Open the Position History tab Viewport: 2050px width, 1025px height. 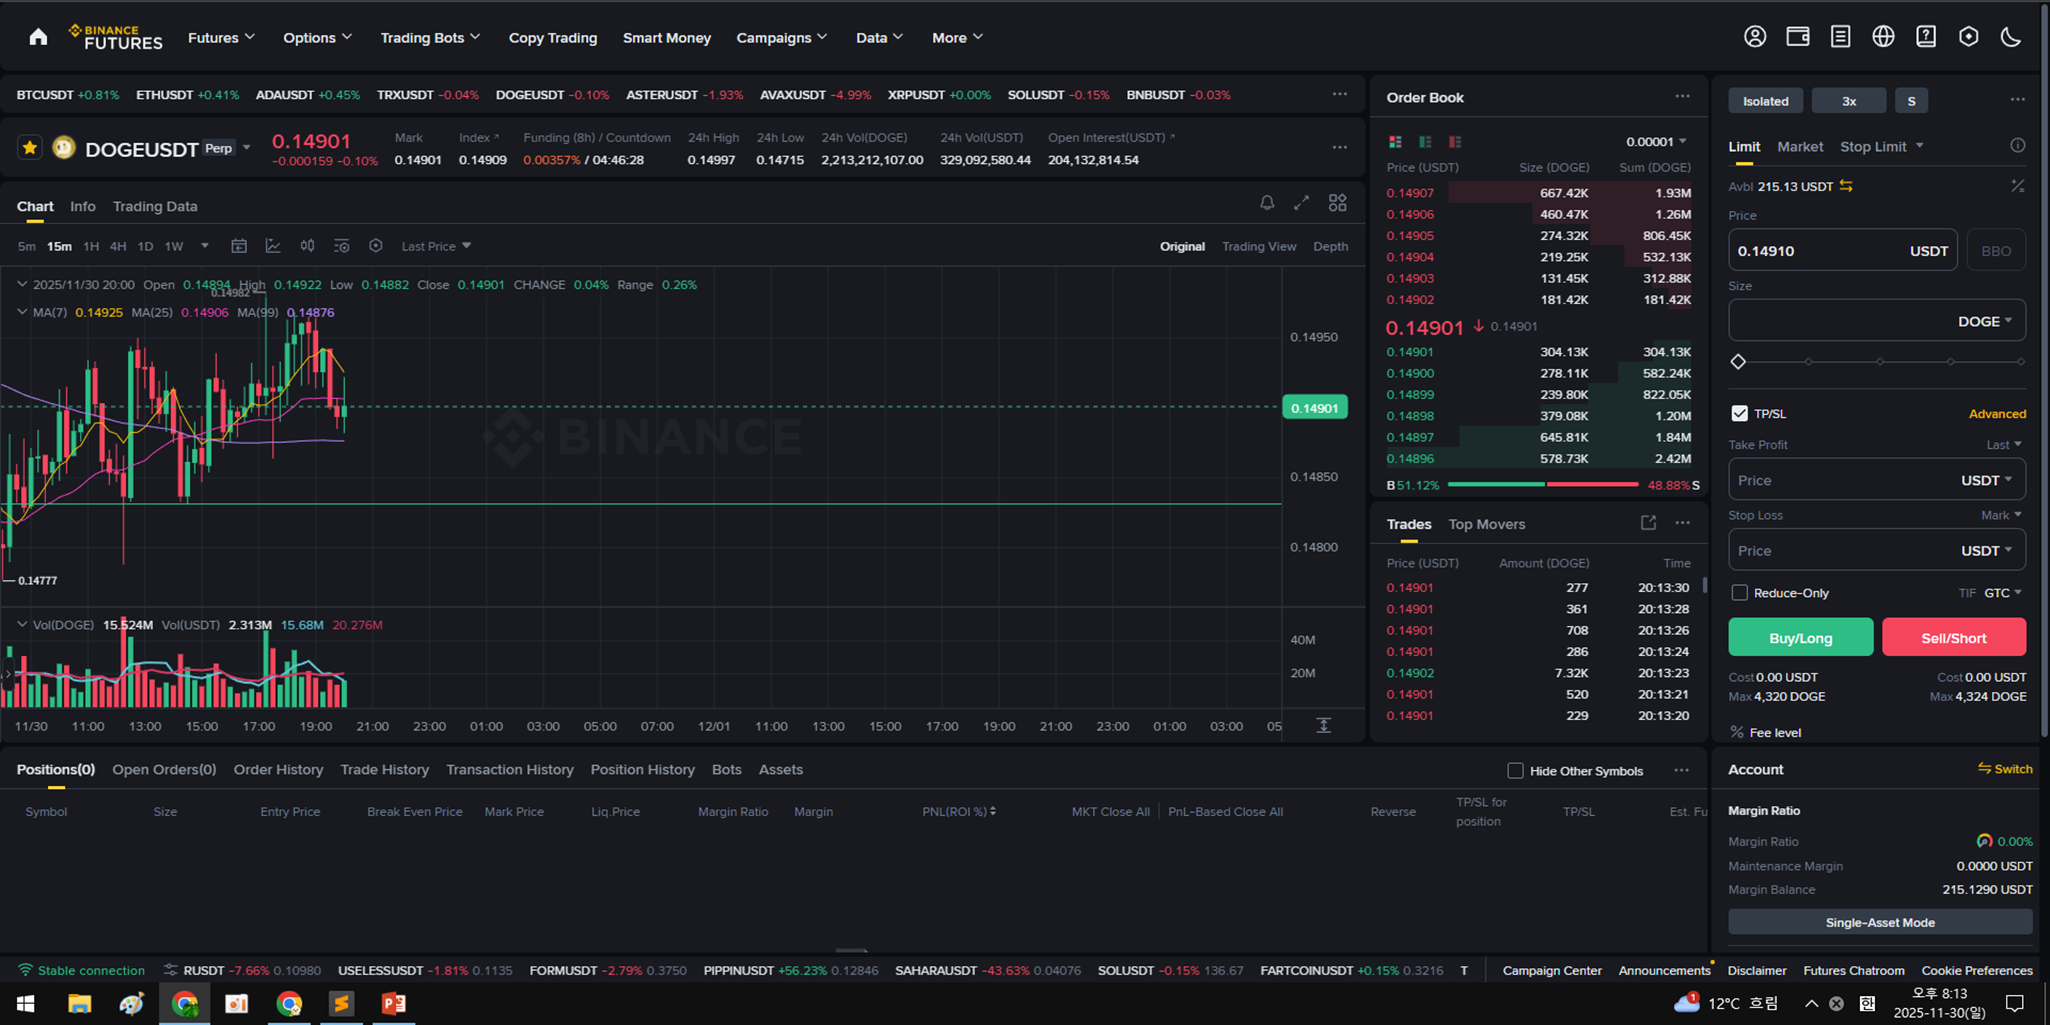(x=642, y=769)
